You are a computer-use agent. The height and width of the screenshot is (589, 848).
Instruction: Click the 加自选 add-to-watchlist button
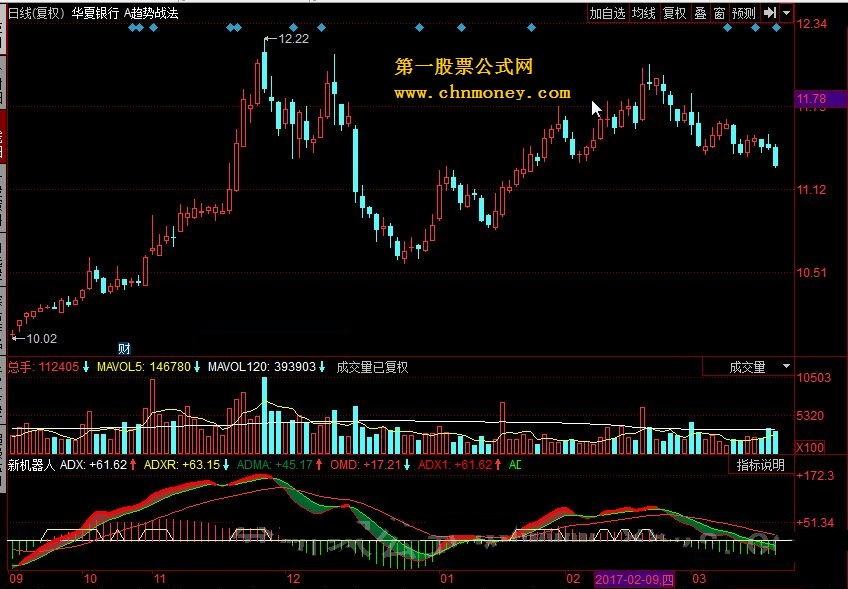(x=607, y=14)
